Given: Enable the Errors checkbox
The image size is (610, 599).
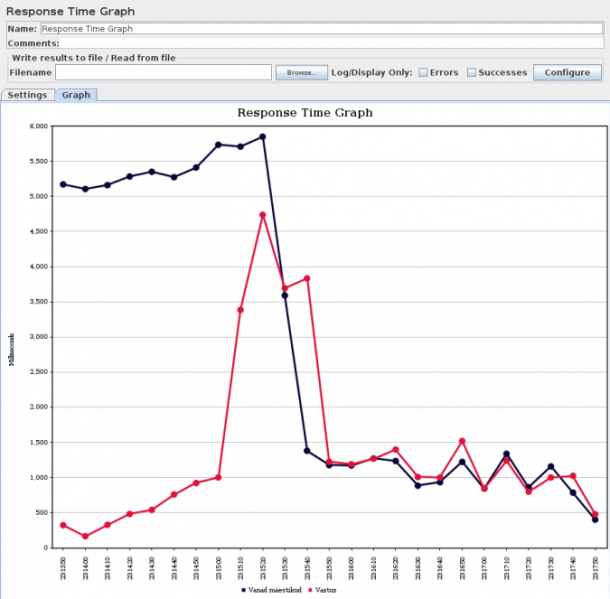Looking at the screenshot, I should pos(423,73).
